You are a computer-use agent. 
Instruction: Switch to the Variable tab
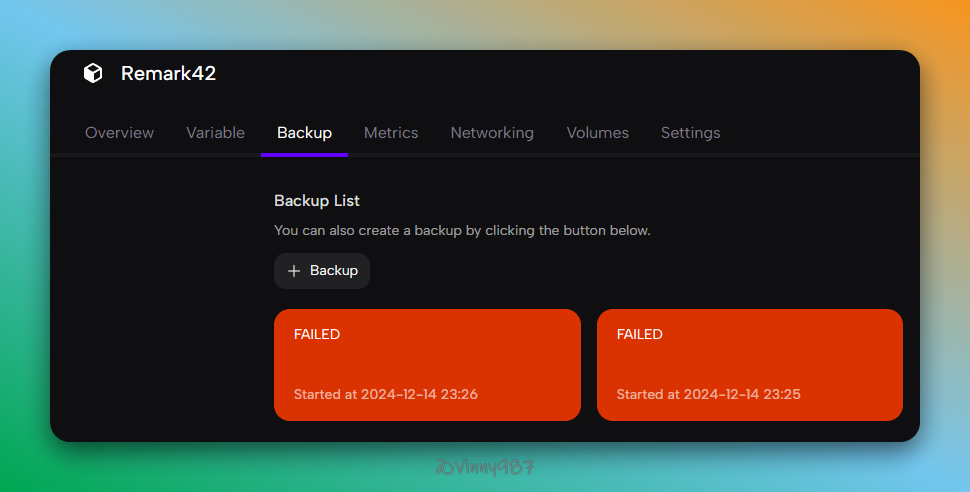[x=215, y=133]
